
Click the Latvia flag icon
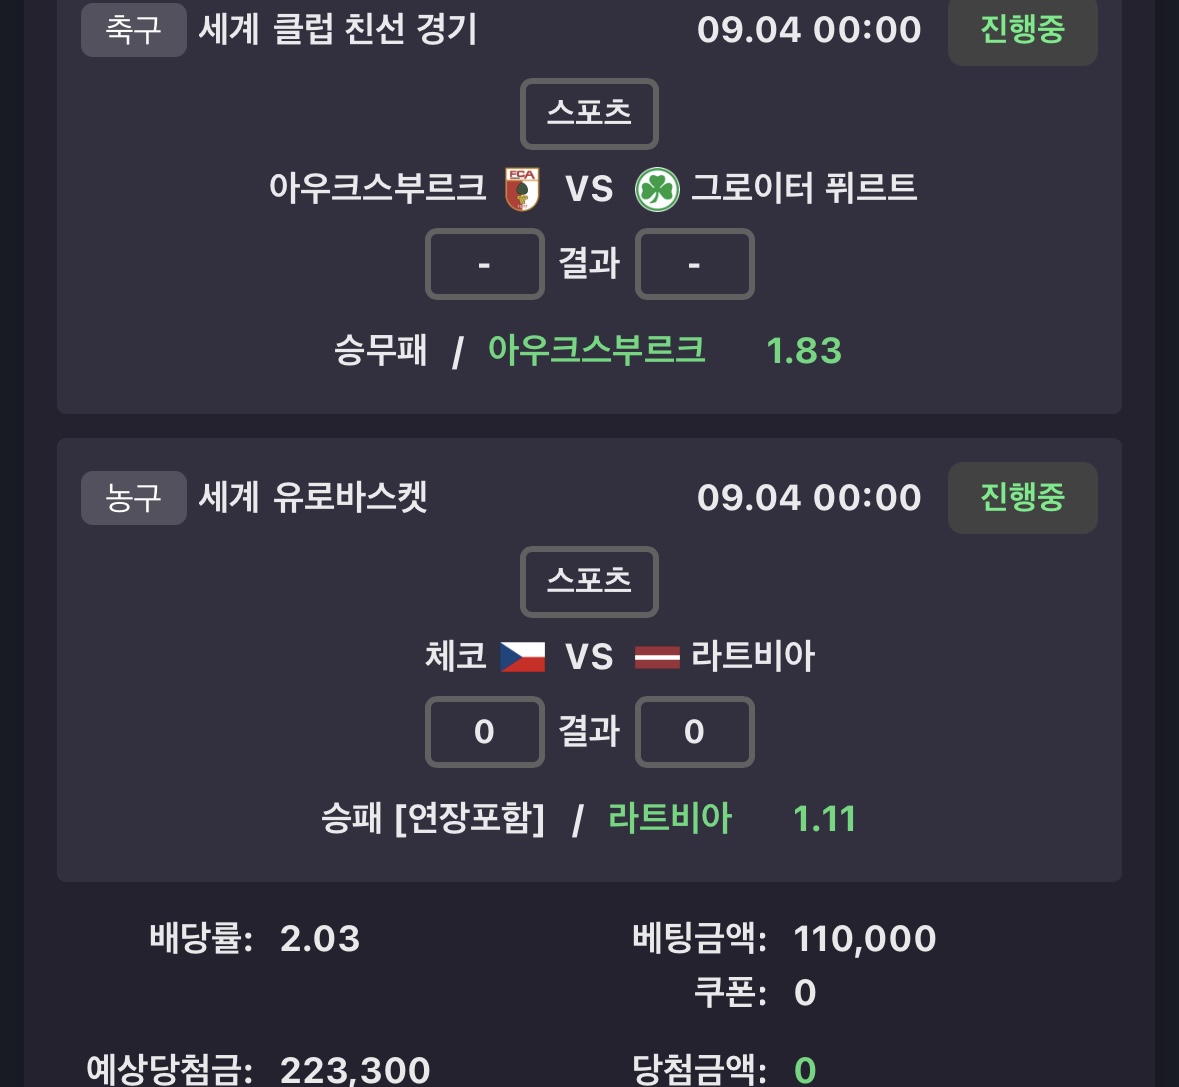pyautogui.click(x=657, y=657)
